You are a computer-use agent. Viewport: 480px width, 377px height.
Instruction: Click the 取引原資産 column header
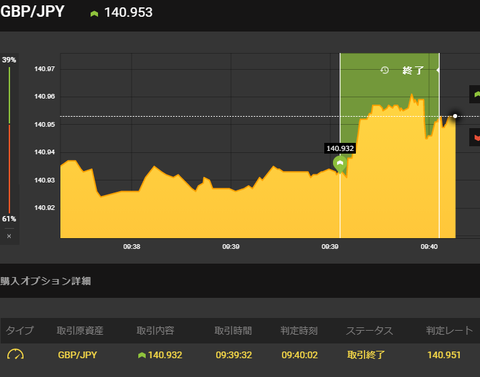coord(80,331)
